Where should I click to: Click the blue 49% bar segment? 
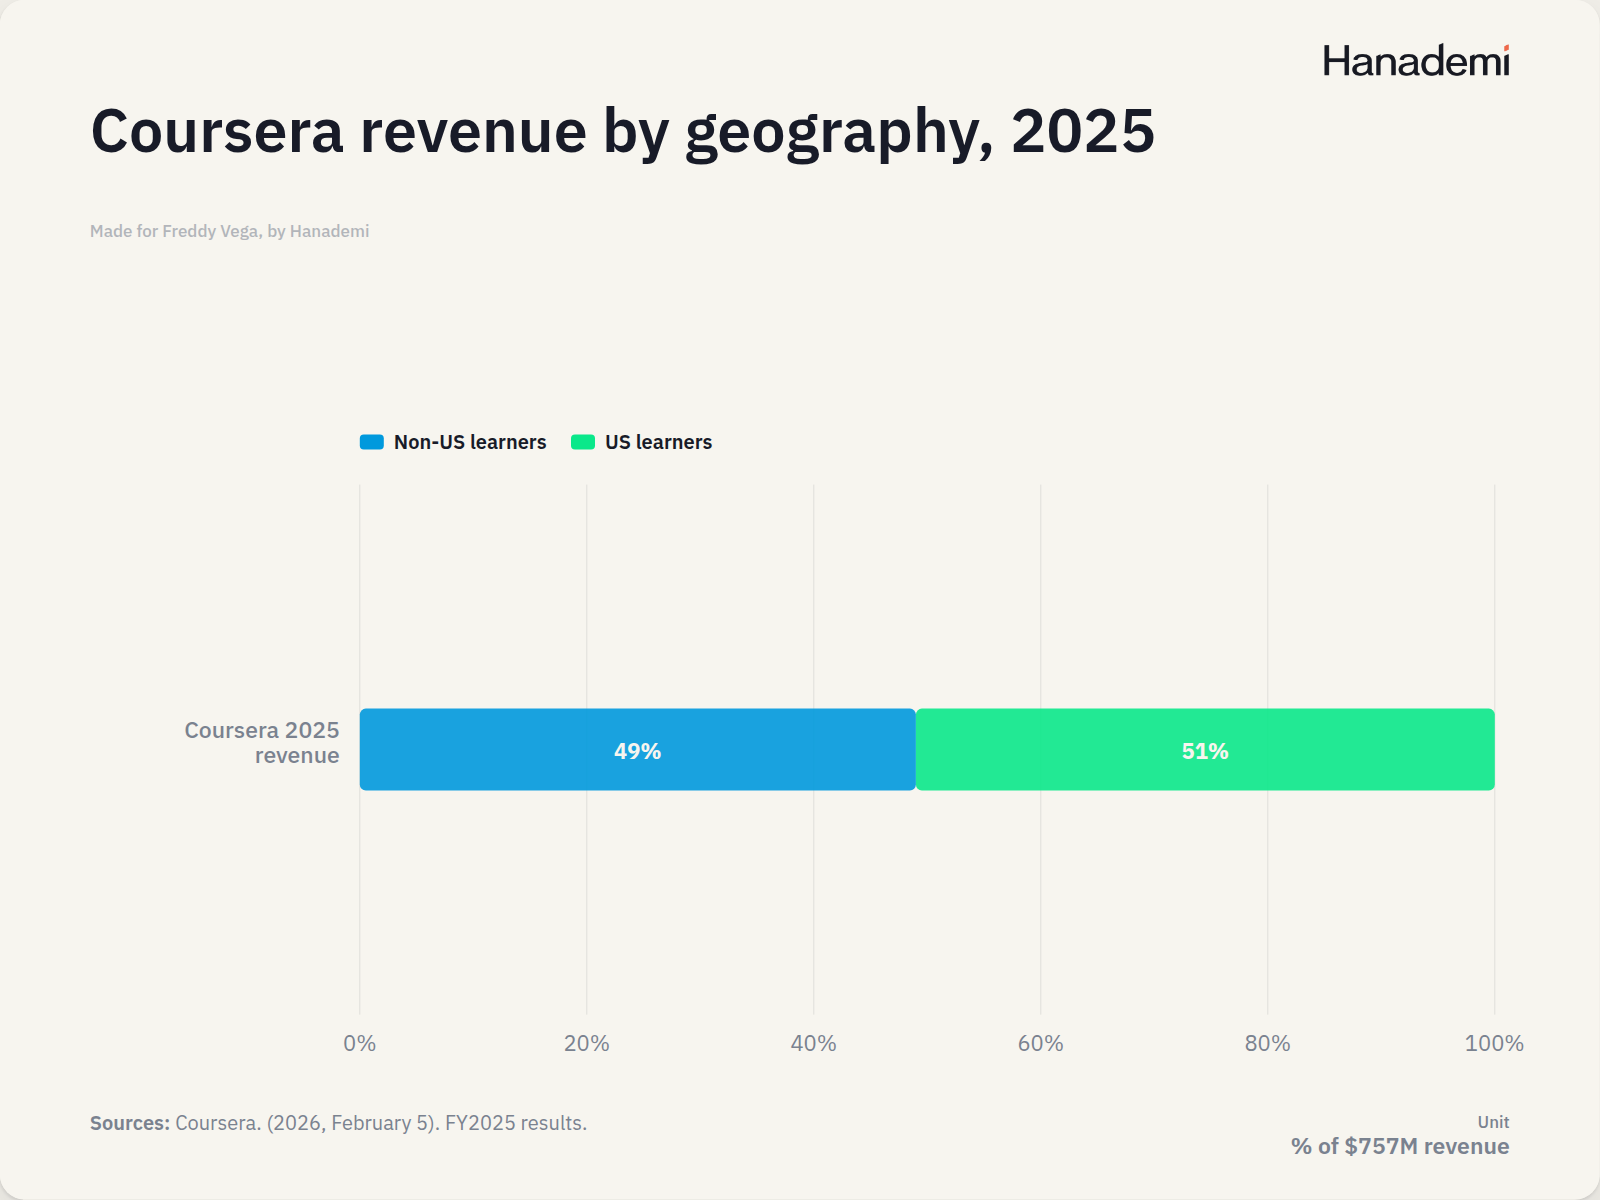click(638, 750)
